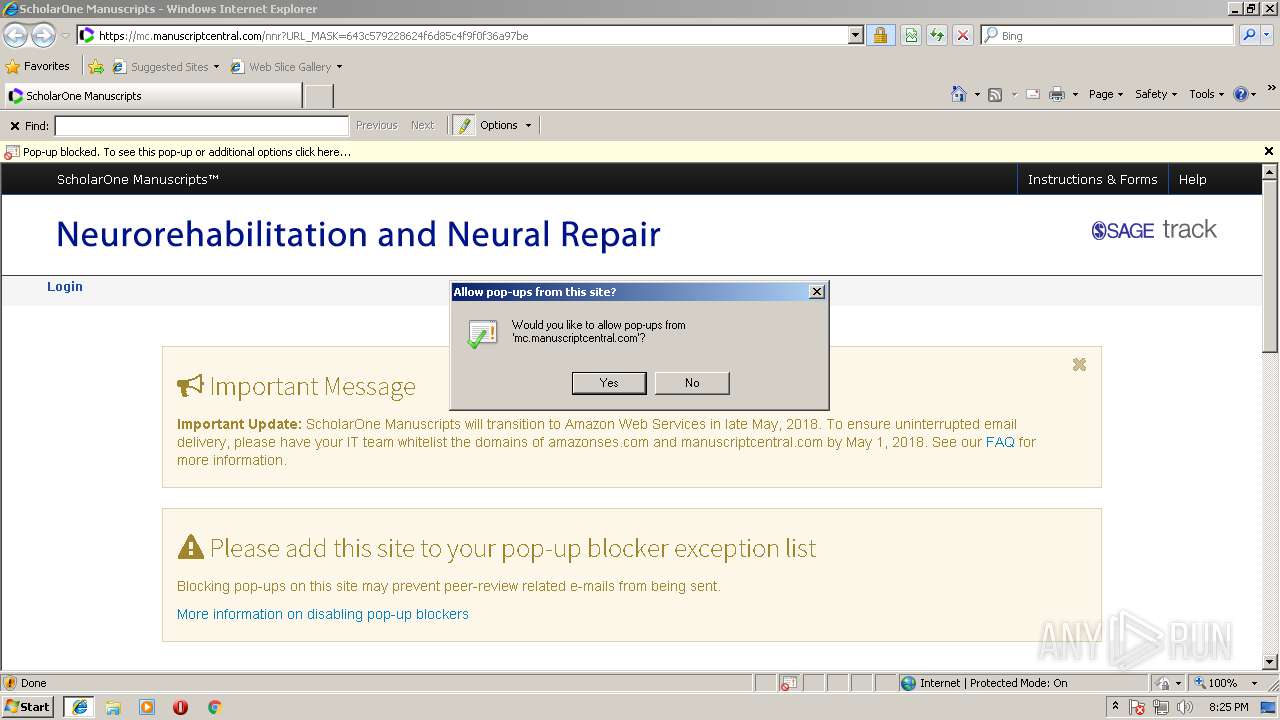Click Yes to allow pop-ups
The height and width of the screenshot is (720, 1280).
609,383
